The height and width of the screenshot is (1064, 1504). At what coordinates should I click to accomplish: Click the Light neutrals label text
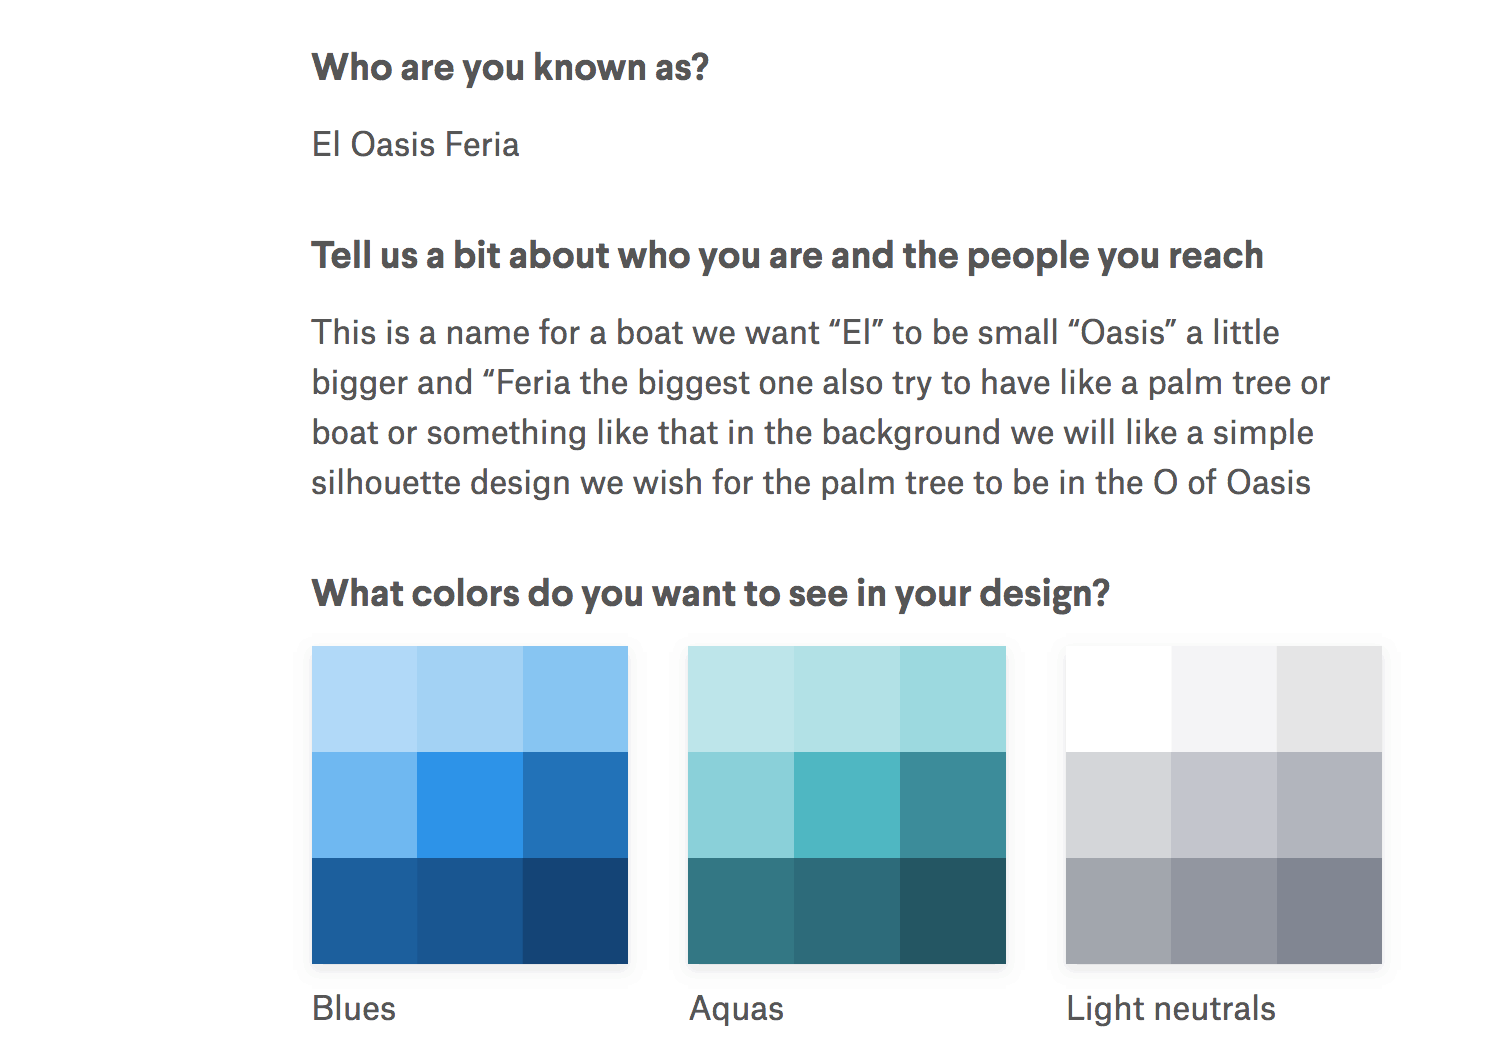click(1171, 1008)
